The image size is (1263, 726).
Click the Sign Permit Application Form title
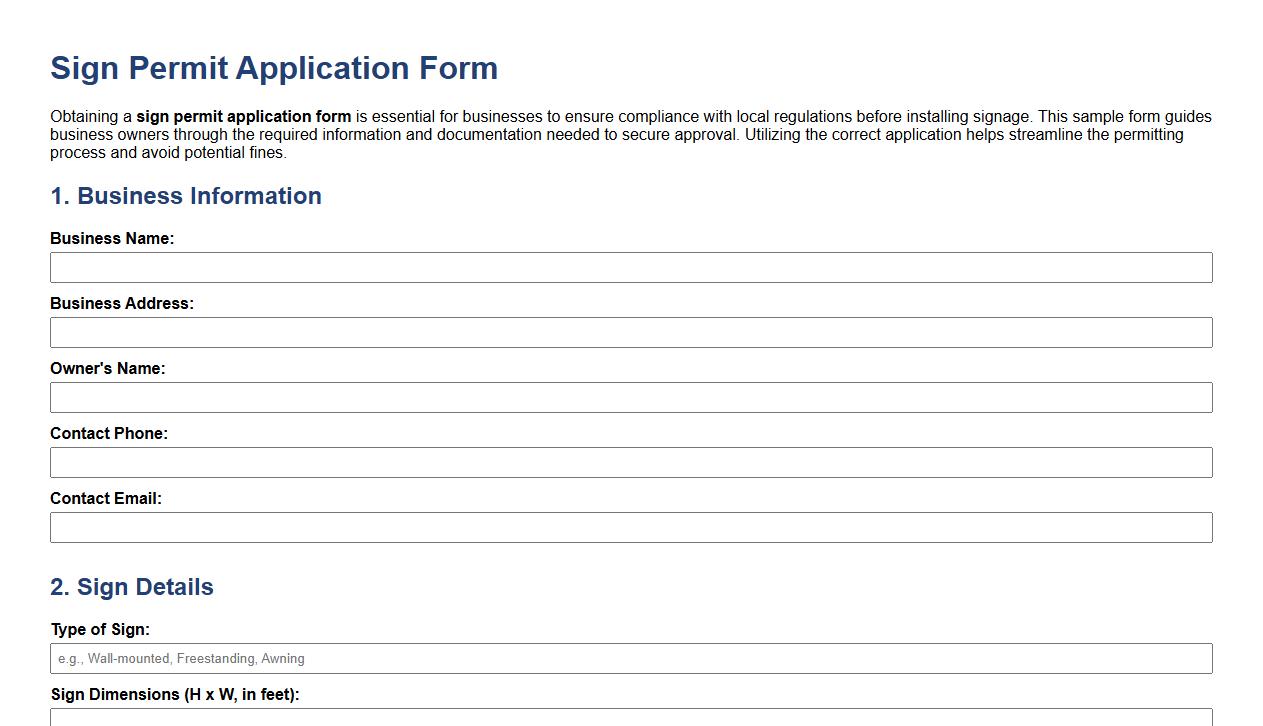coord(274,68)
